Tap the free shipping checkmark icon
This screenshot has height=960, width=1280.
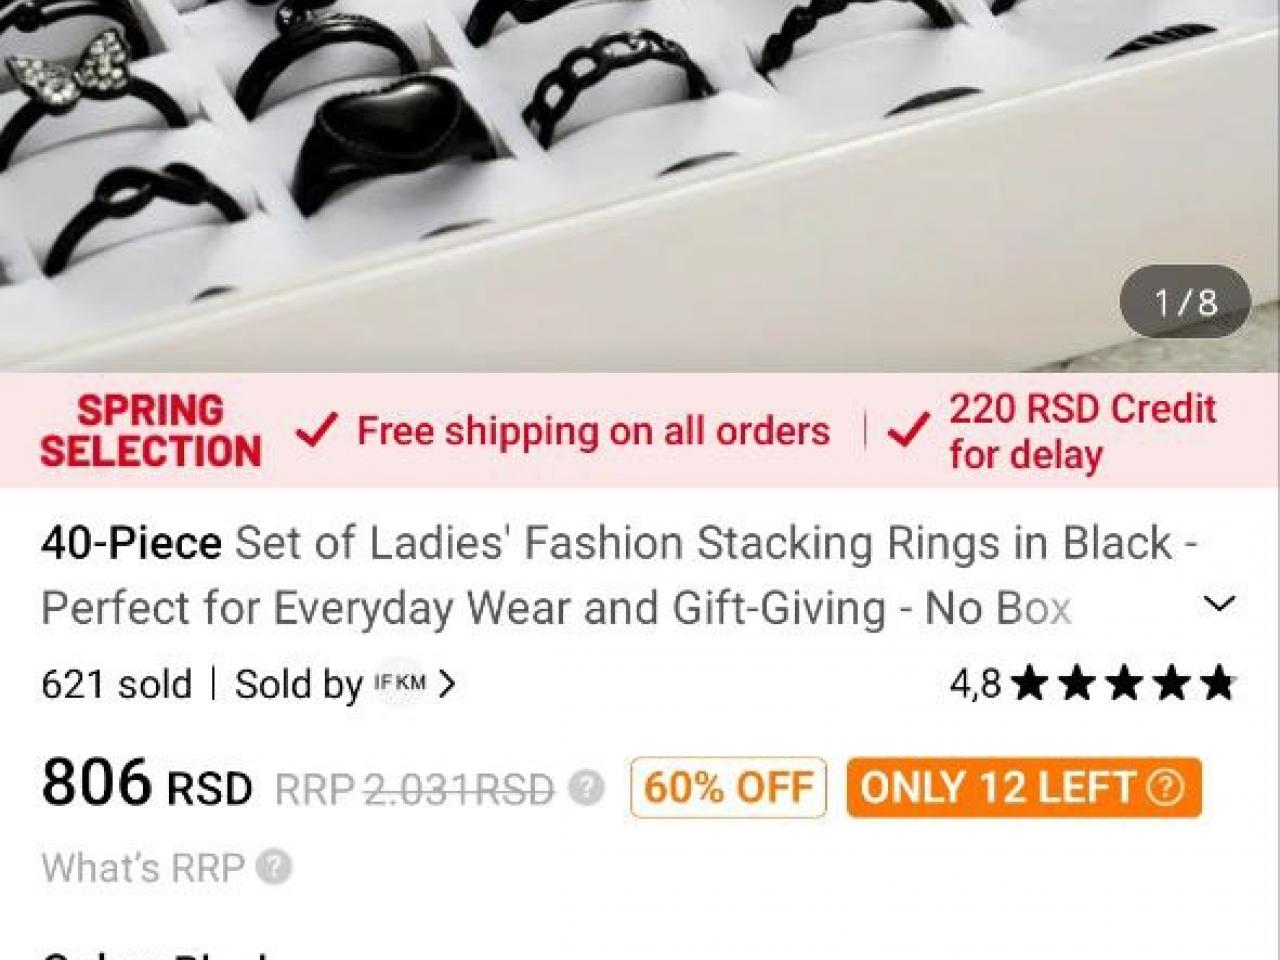click(316, 431)
